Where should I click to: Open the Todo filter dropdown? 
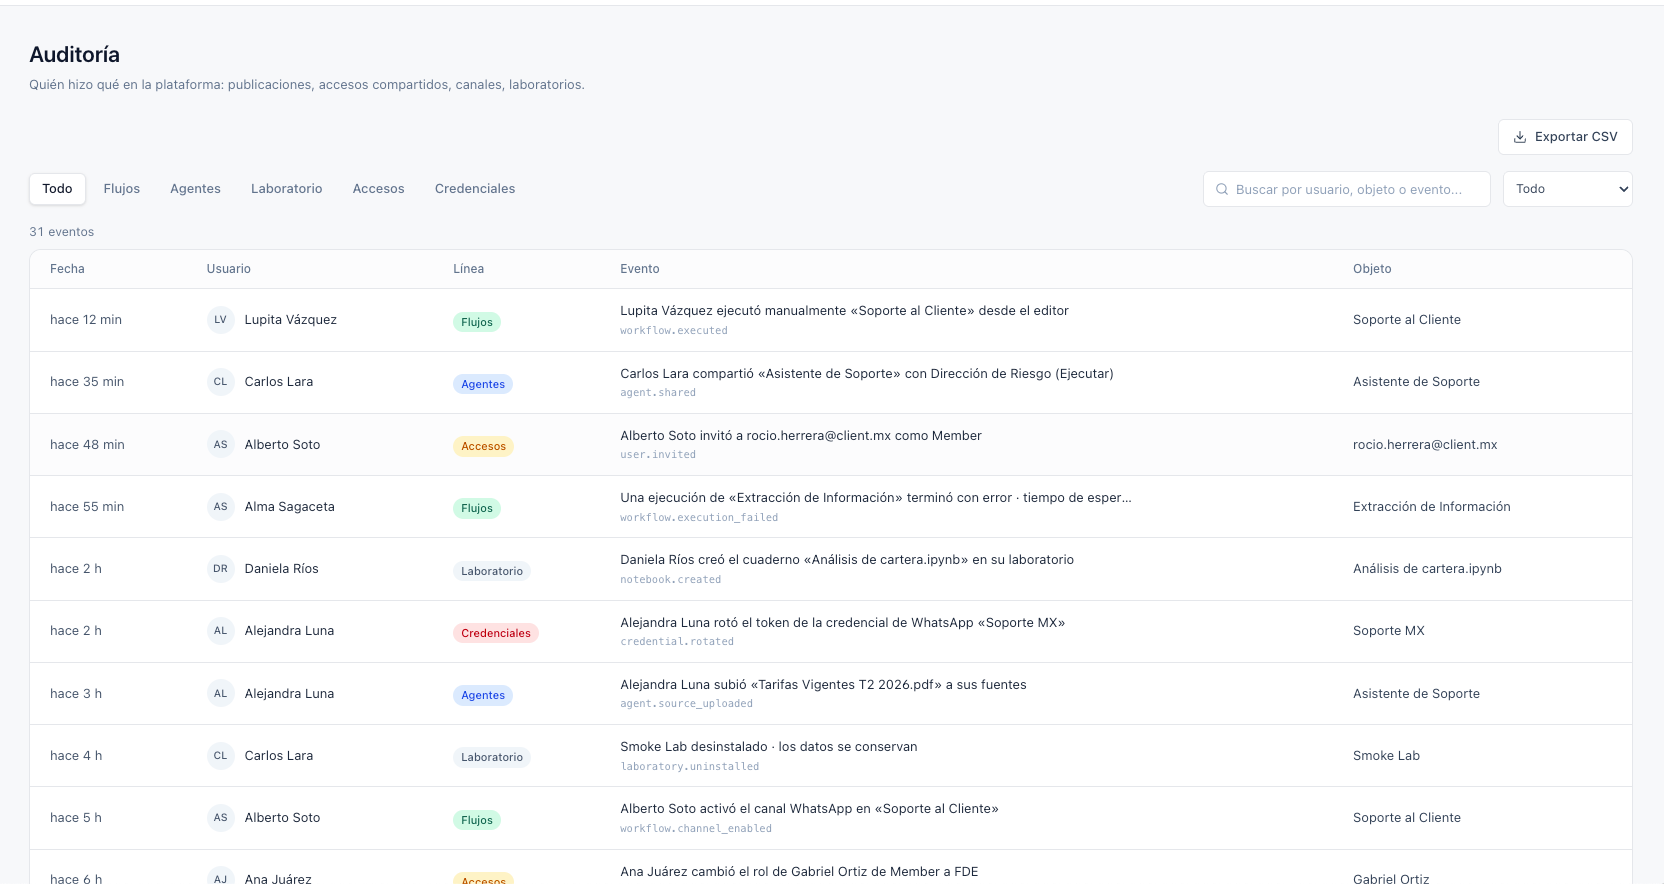[x=1567, y=189]
